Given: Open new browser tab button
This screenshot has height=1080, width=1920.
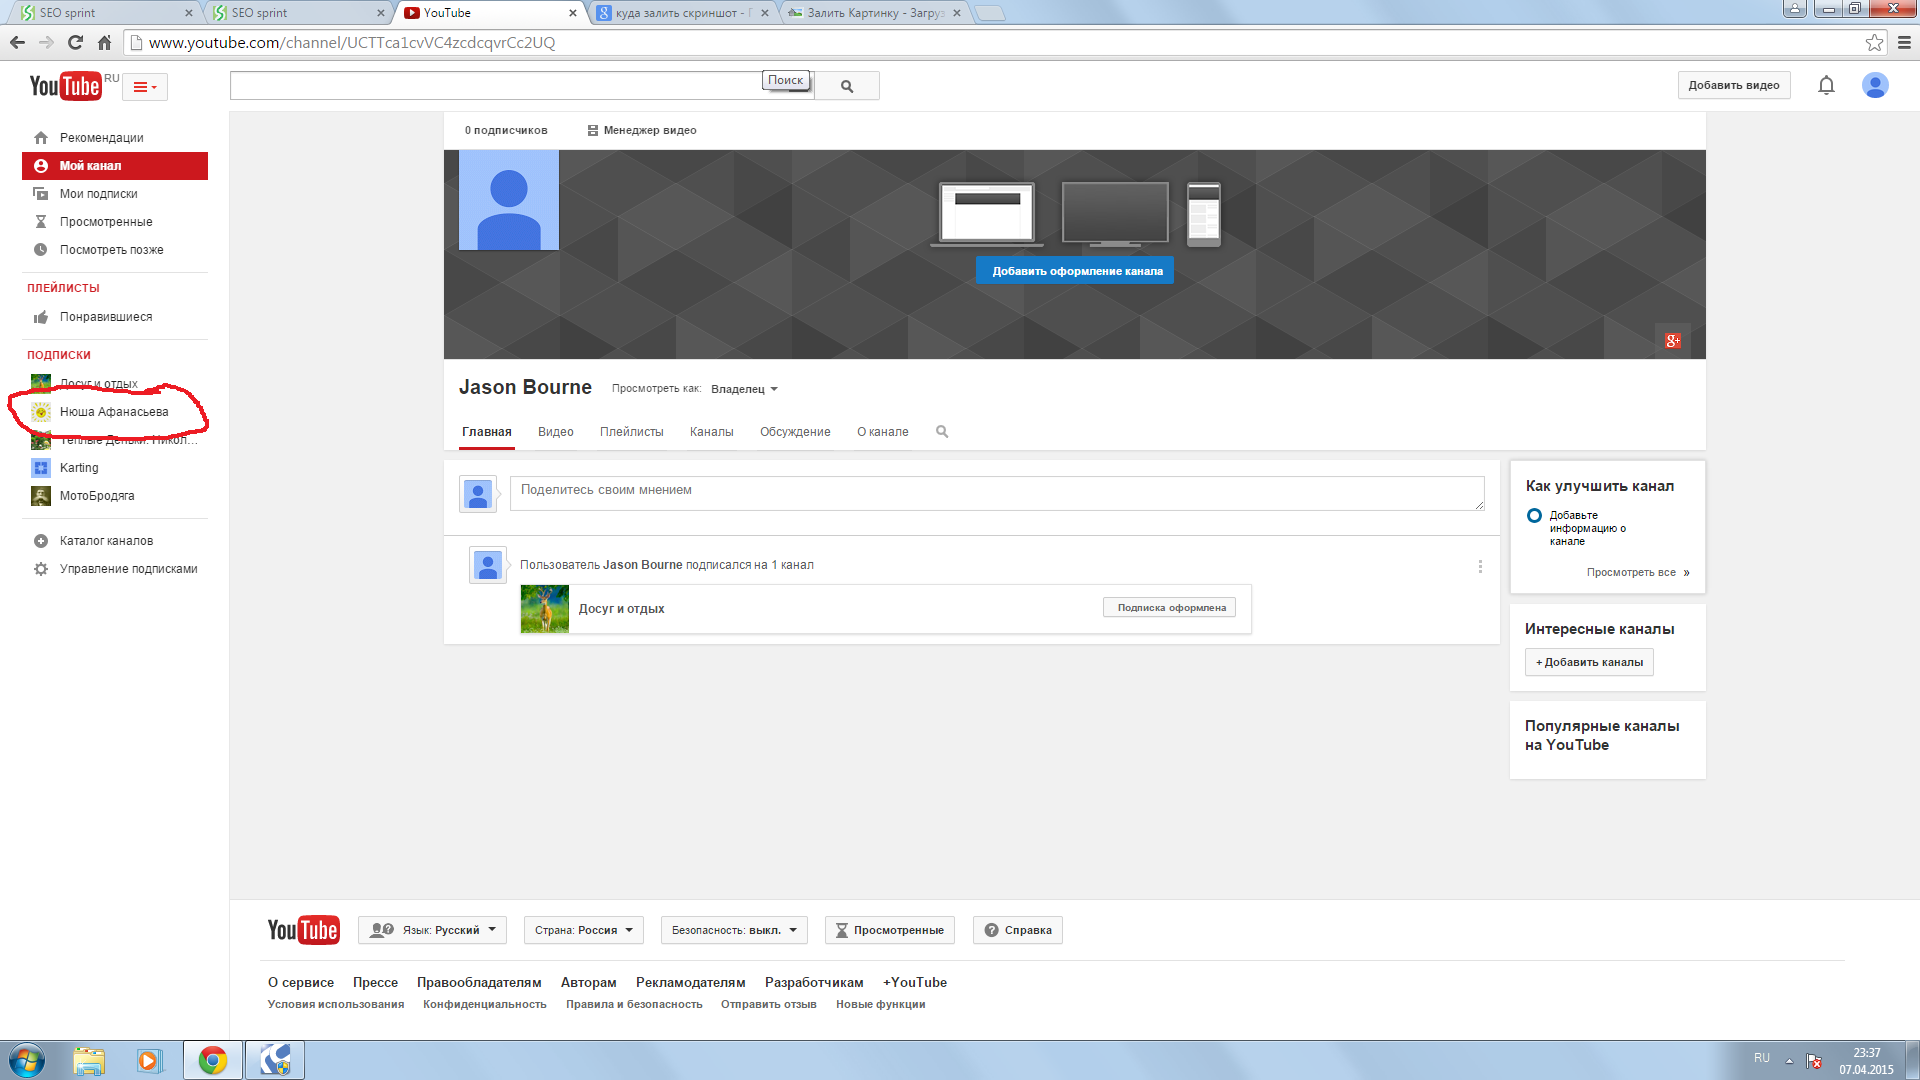Looking at the screenshot, I should [989, 13].
